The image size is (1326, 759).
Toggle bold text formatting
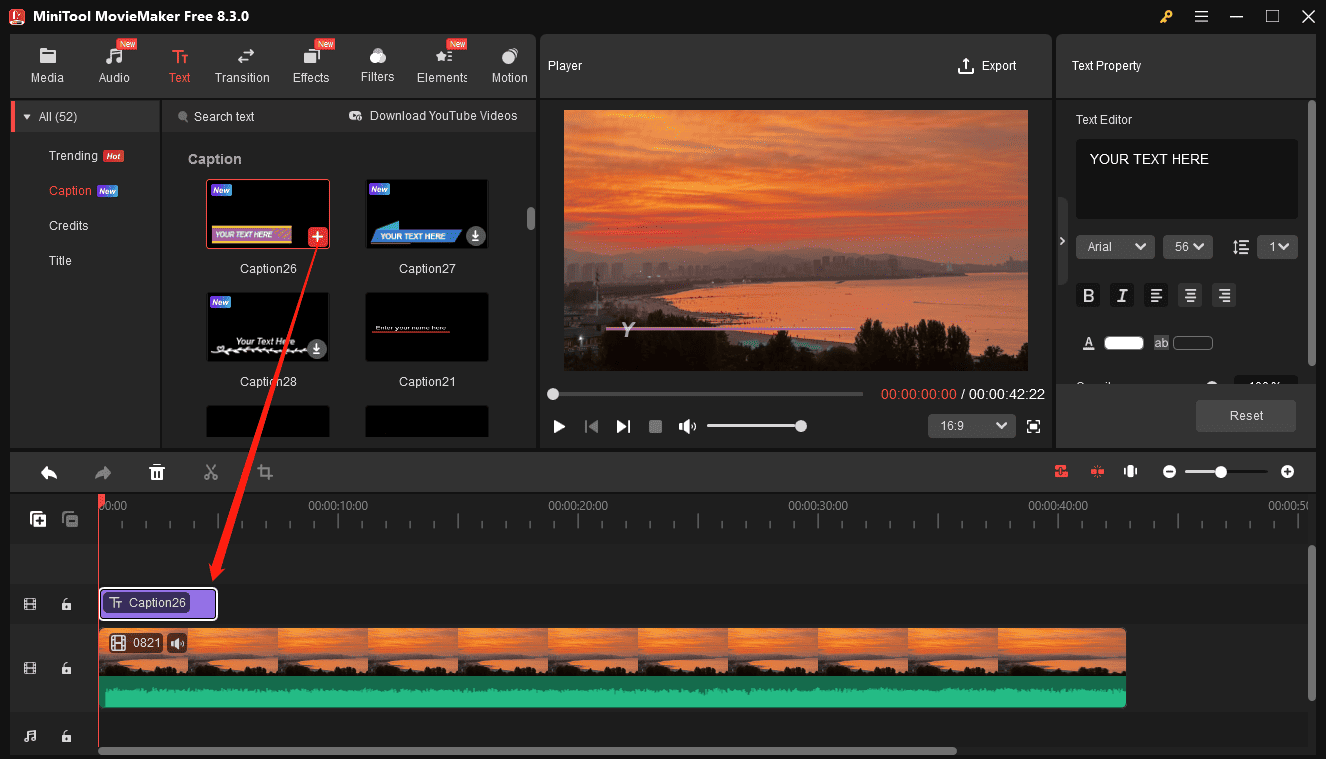pos(1089,295)
